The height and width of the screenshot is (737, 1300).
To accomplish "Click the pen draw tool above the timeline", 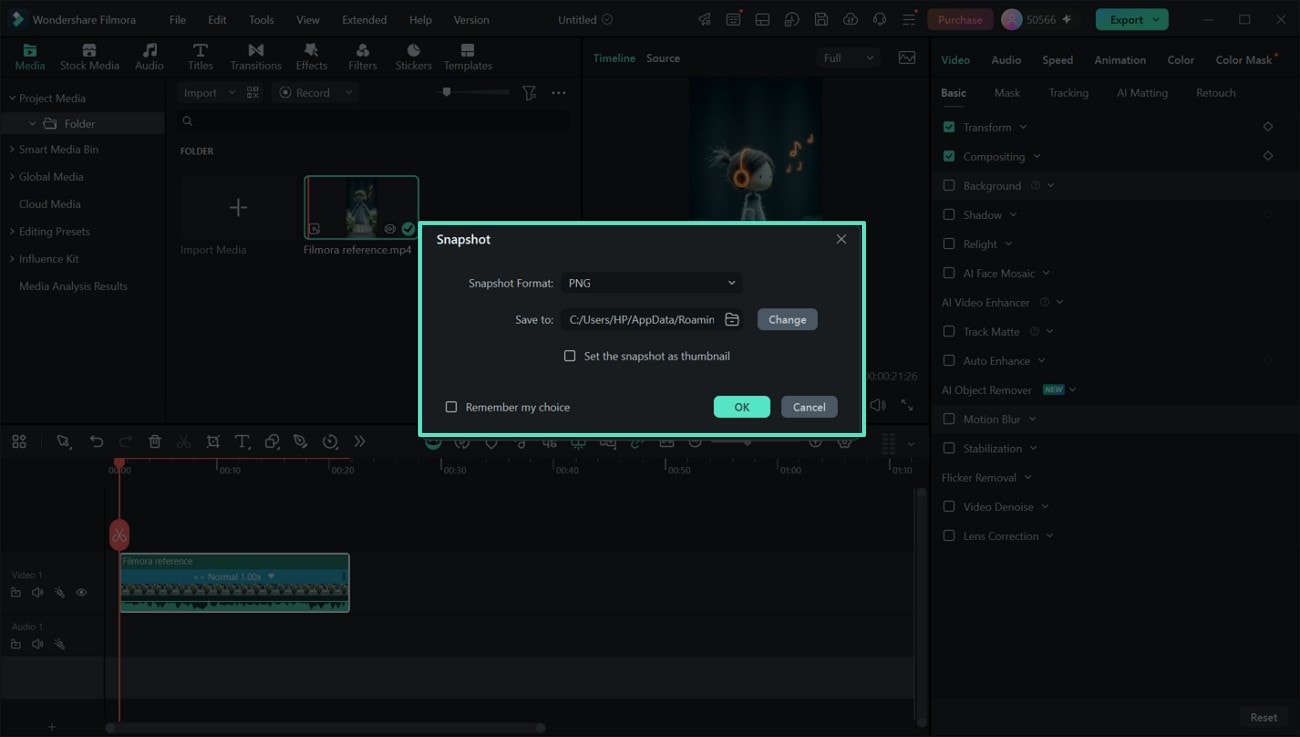I will (x=300, y=441).
